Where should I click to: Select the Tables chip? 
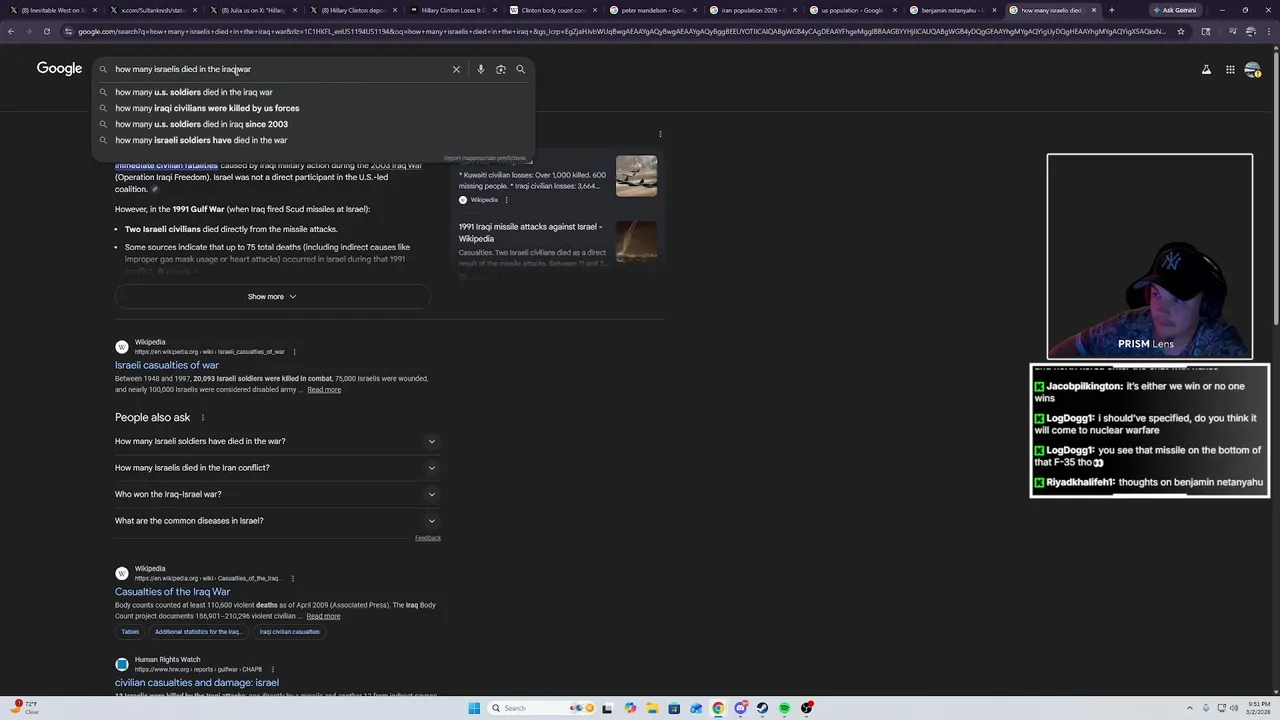(x=130, y=632)
